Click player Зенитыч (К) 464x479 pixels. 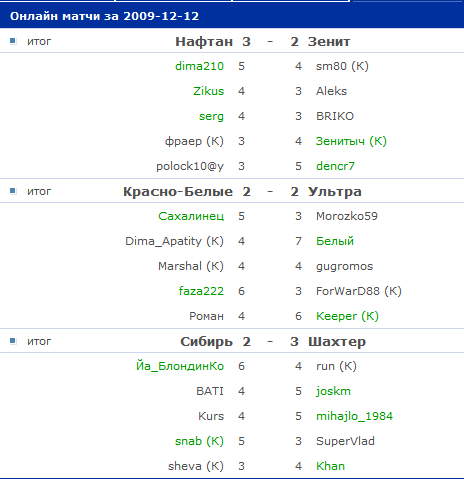click(351, 141)
